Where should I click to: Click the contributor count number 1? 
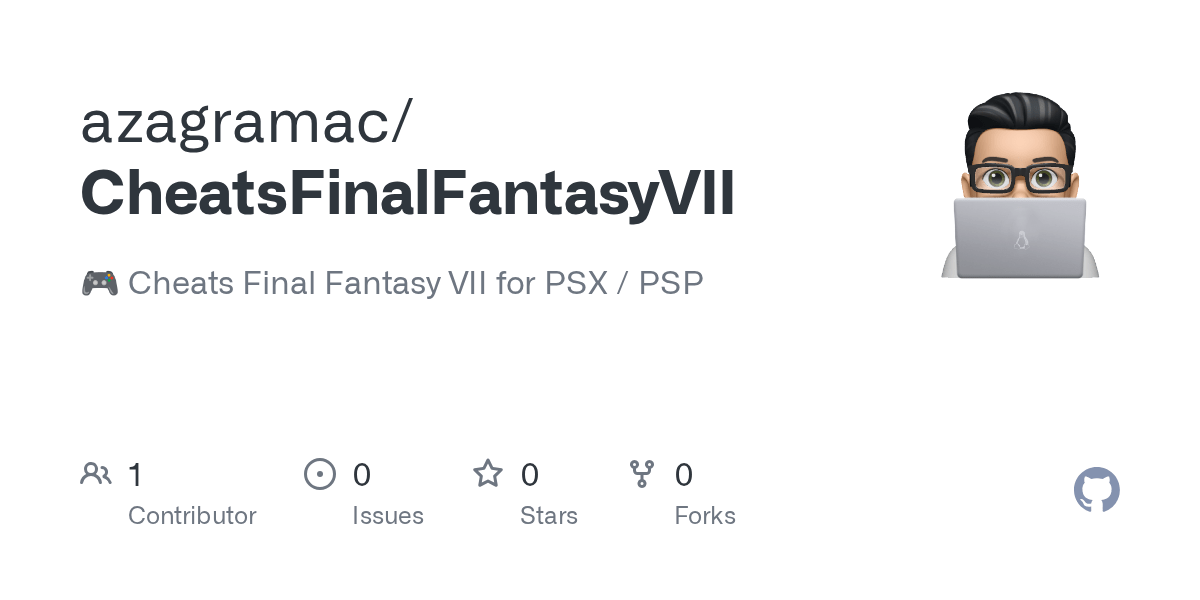tap(135, 474)
